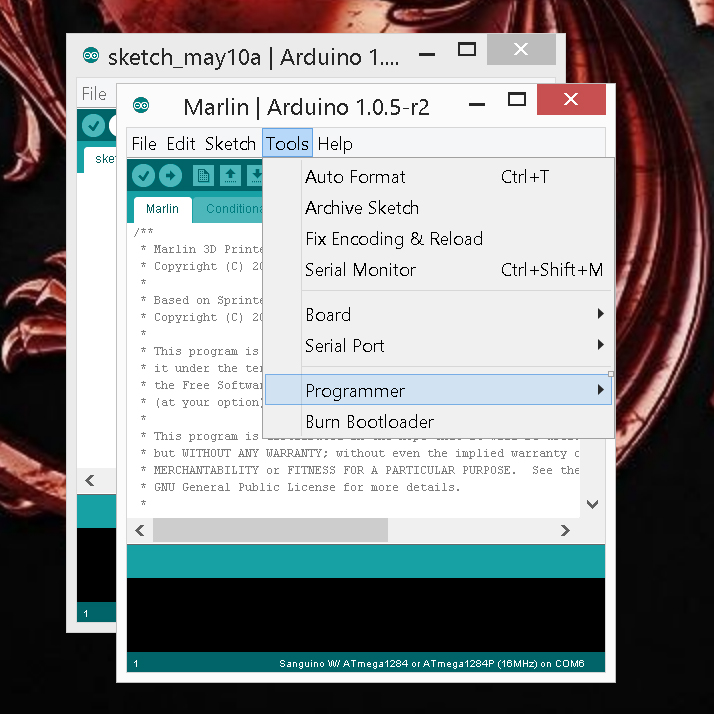
Task: Select Archive Sketch menu item
Action: coord(362,208)
